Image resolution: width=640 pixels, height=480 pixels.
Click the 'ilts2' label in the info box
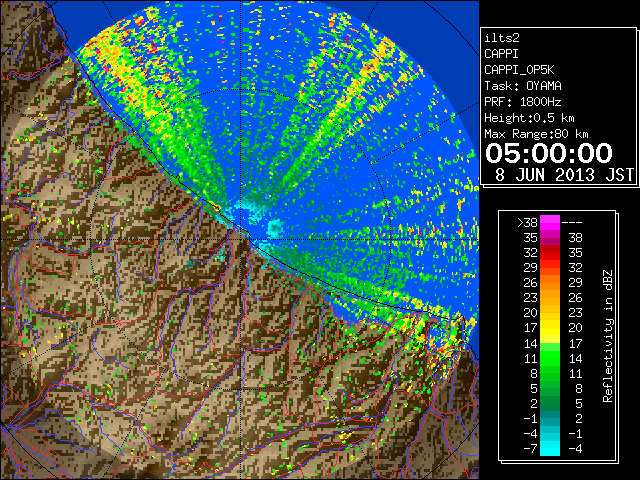[502, 38]
